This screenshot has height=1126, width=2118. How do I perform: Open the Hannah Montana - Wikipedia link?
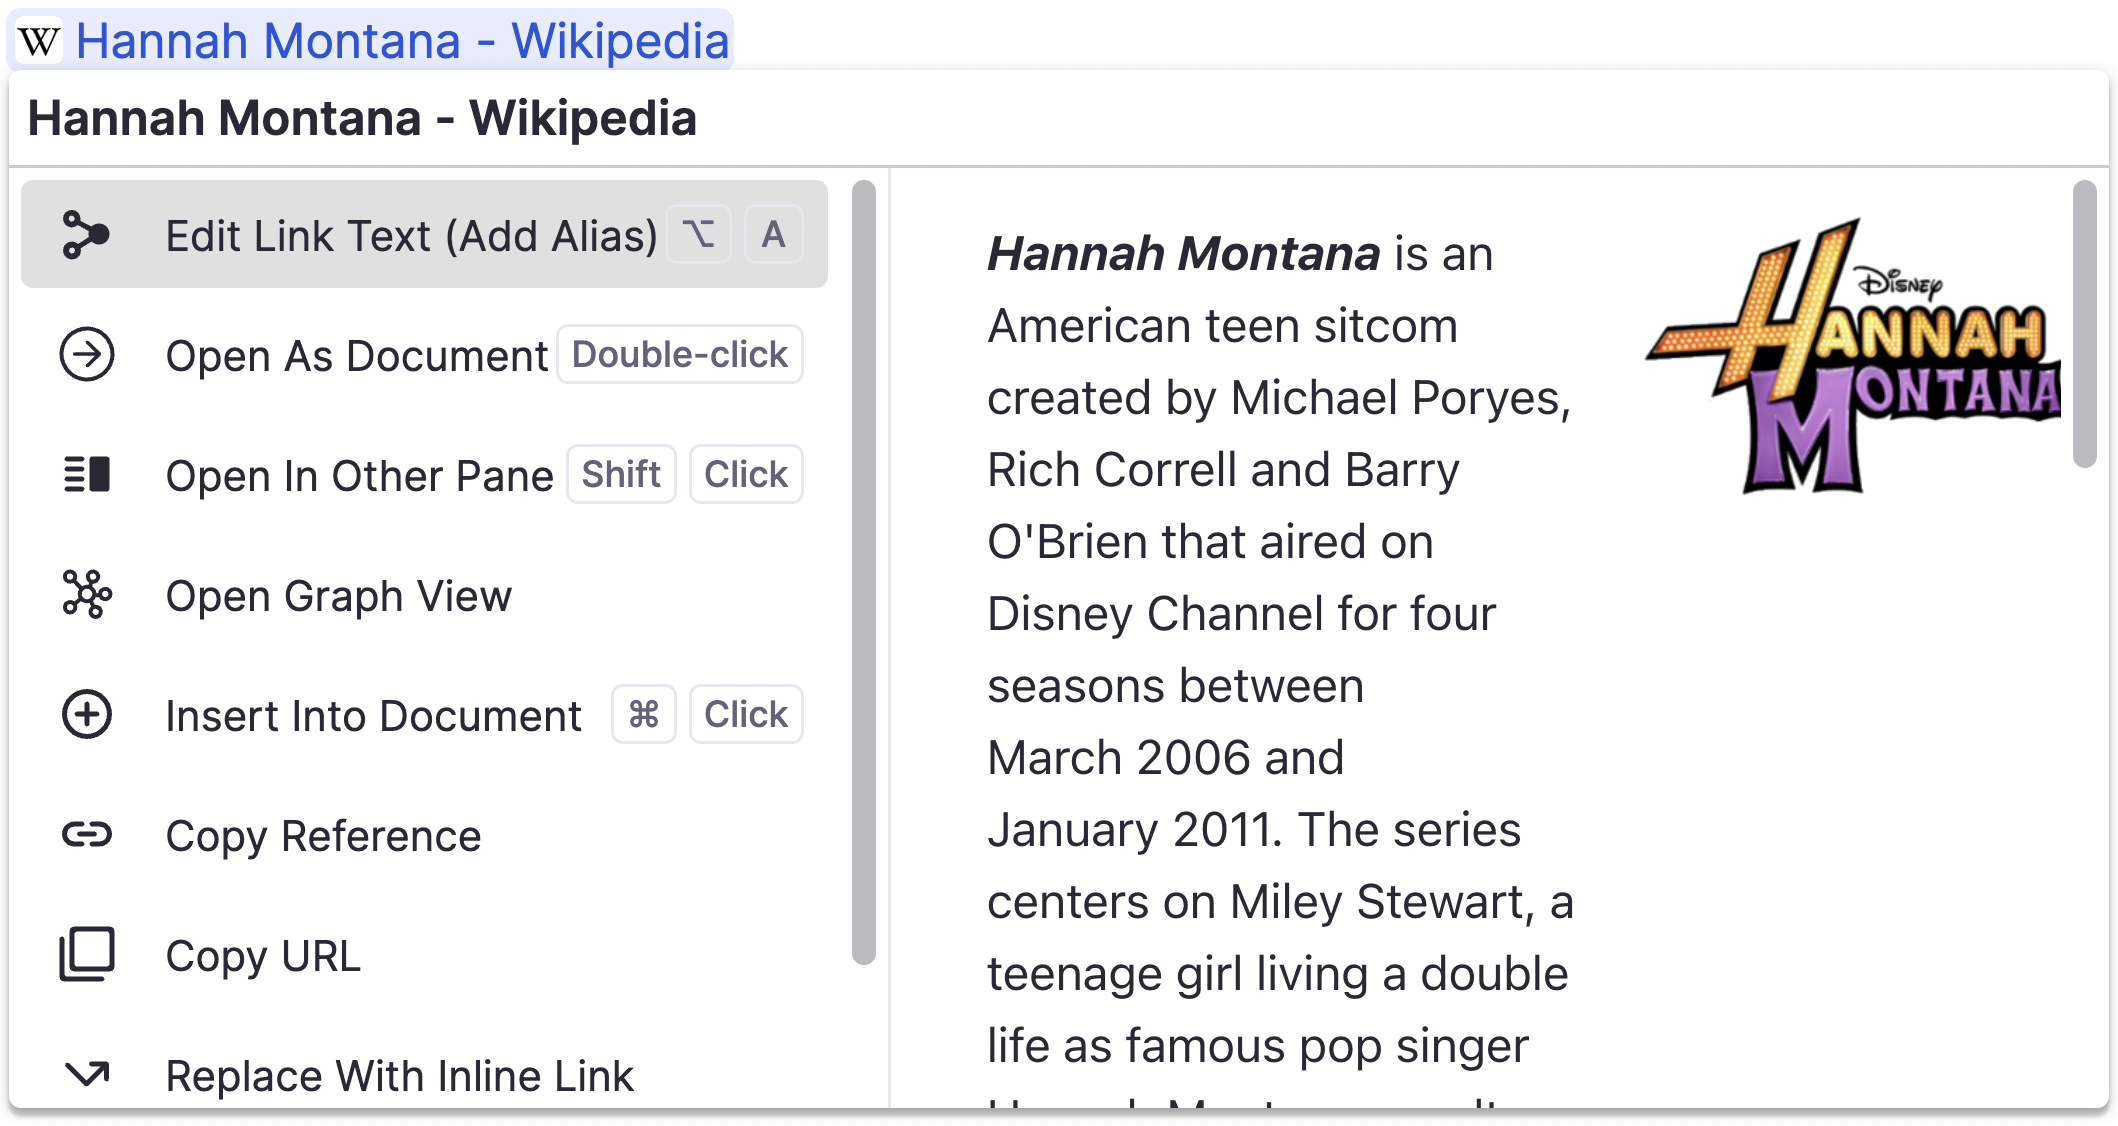tap(402, 41)
